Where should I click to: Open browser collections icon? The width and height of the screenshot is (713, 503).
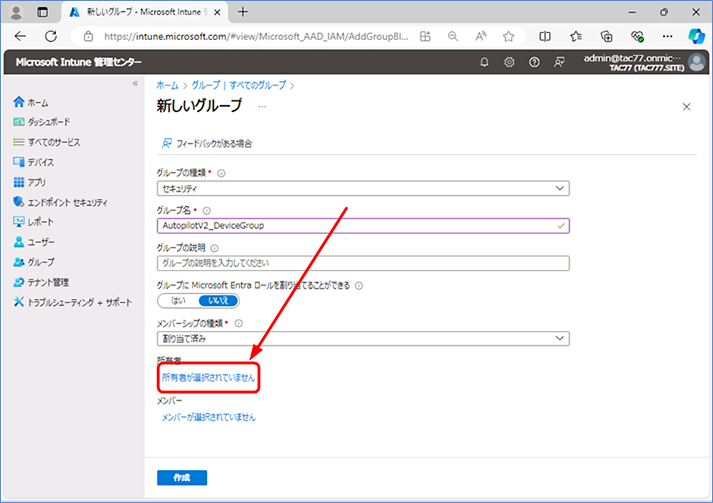(x=606, y=36)
